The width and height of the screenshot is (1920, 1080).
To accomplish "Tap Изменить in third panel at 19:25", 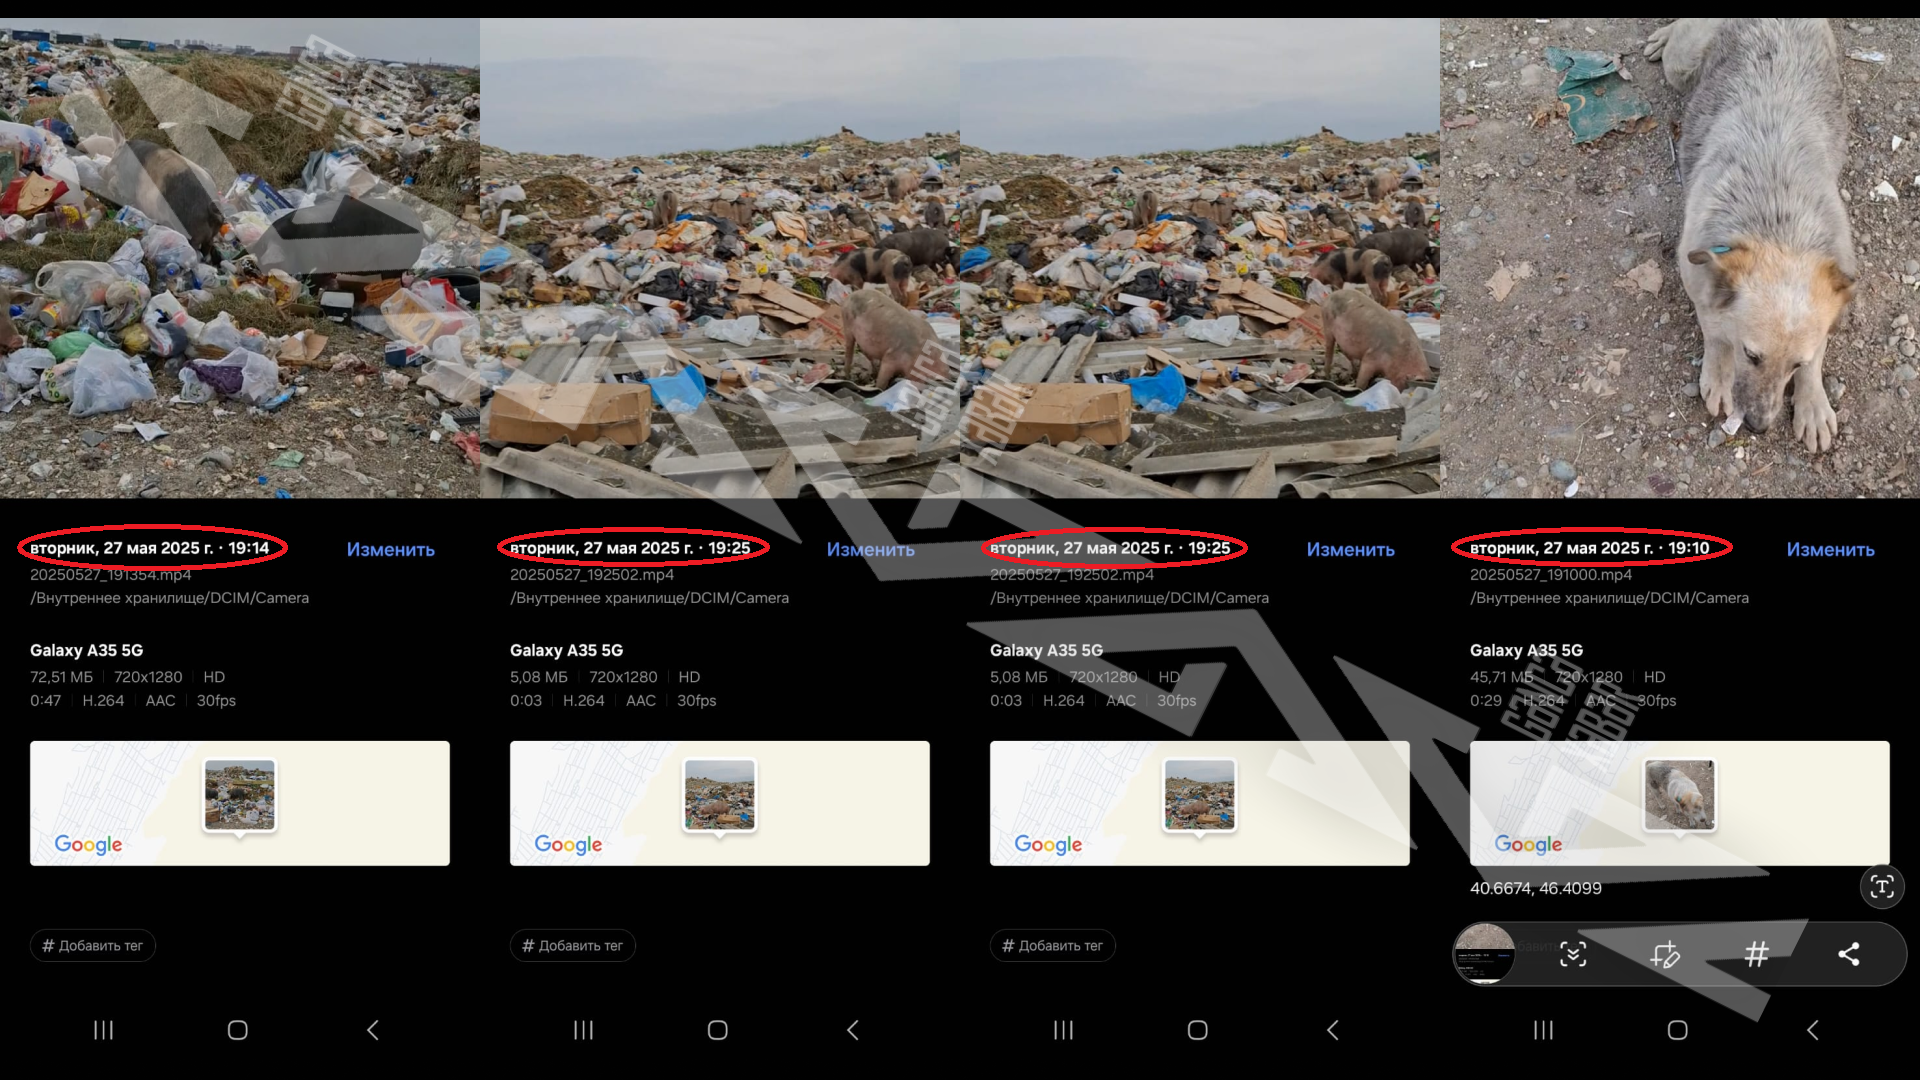I will pos(1350,549).
